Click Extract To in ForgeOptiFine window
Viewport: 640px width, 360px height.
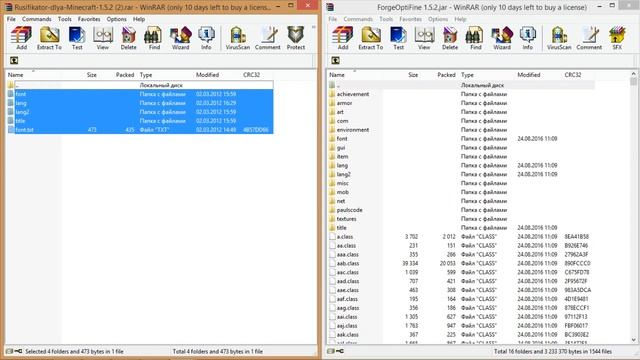click(x=371, y=38)
